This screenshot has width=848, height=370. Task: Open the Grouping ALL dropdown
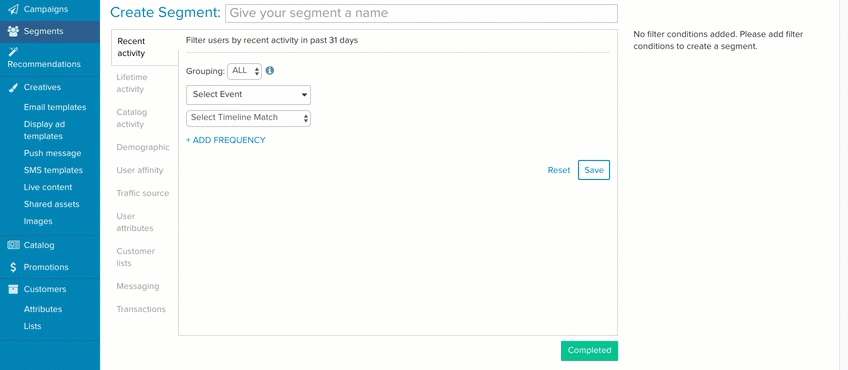[x=244, y=71]
